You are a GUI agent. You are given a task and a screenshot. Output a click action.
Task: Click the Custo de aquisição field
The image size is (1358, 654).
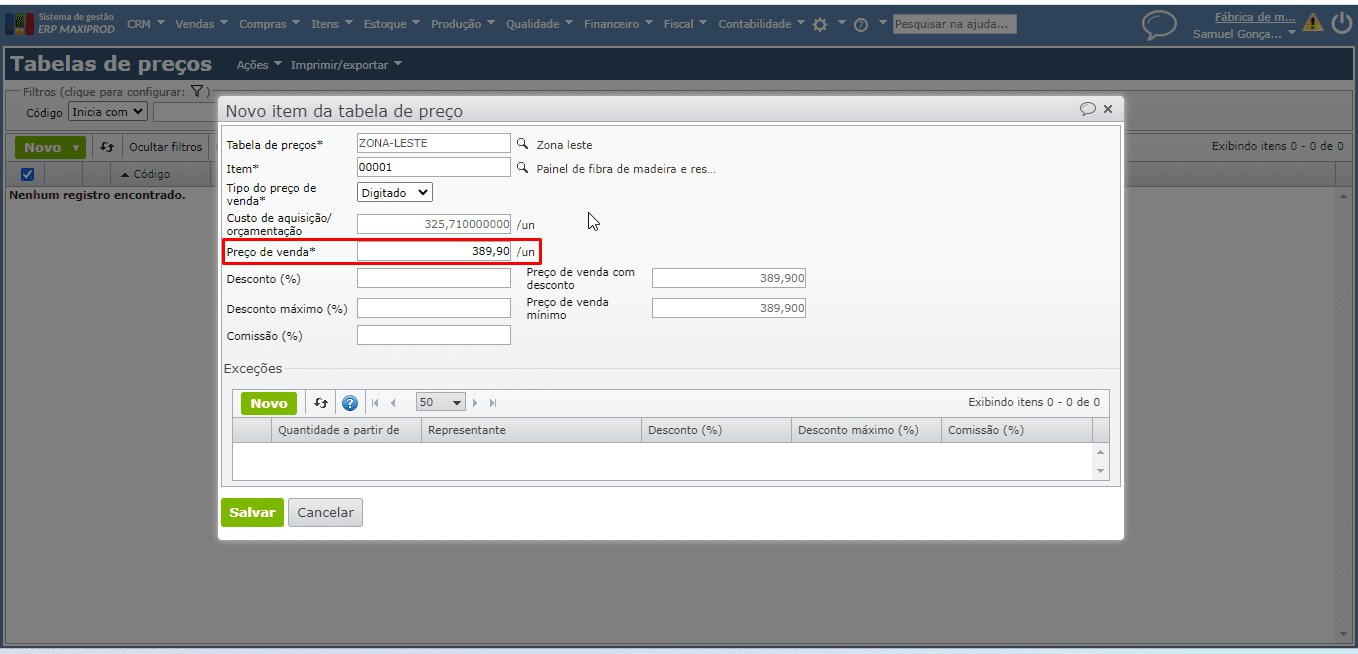coord(434,224)
